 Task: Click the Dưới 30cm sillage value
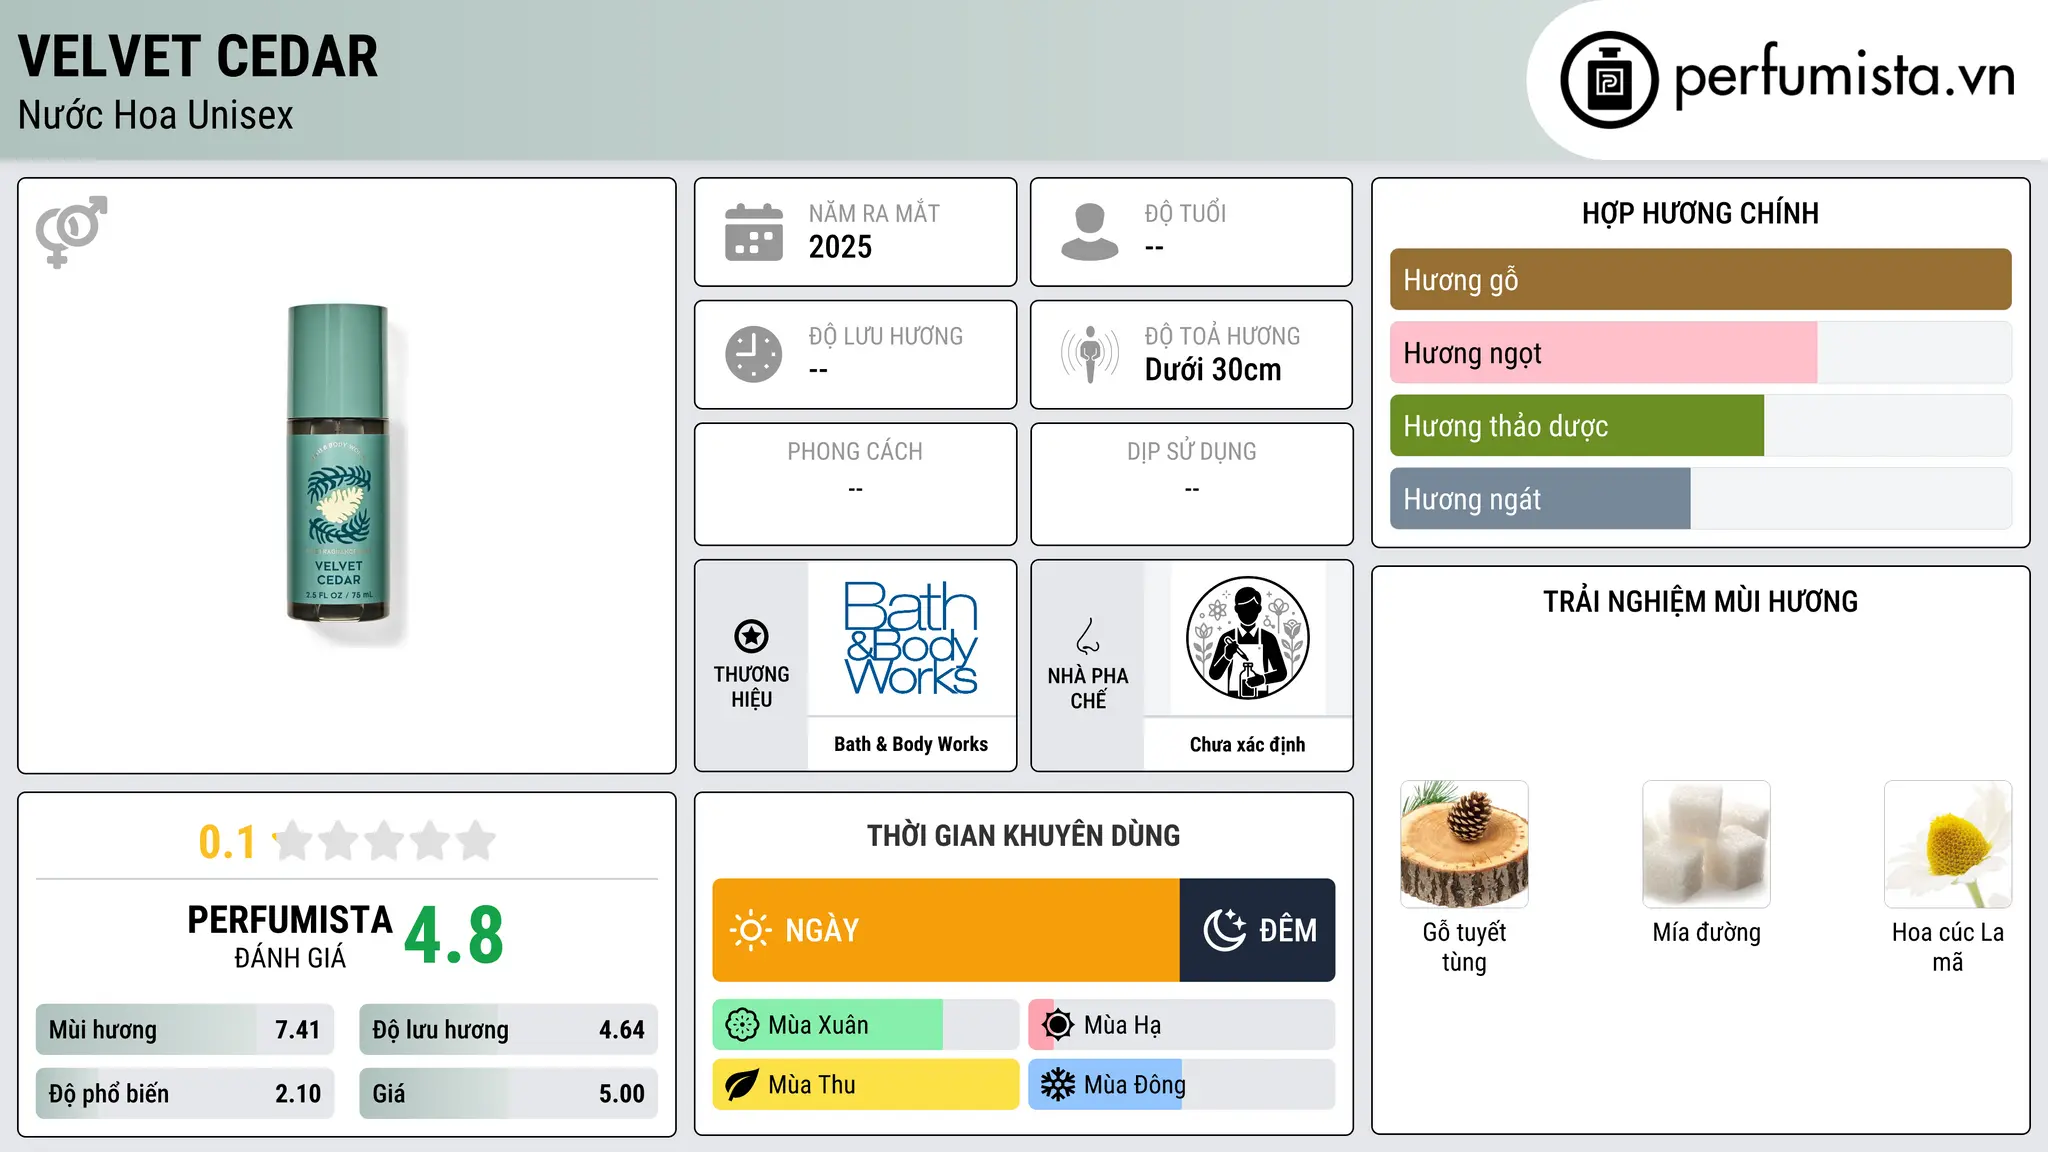1213,370
